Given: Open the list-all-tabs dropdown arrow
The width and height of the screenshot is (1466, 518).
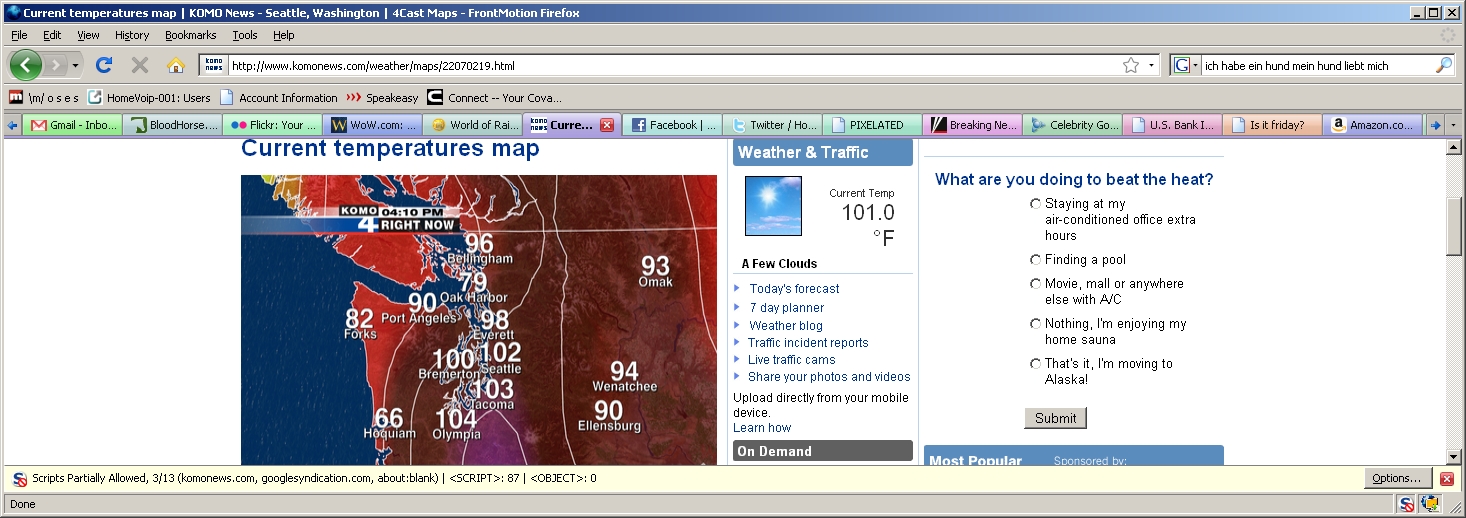Looking at the screenshot, I should pos(1454,125).
